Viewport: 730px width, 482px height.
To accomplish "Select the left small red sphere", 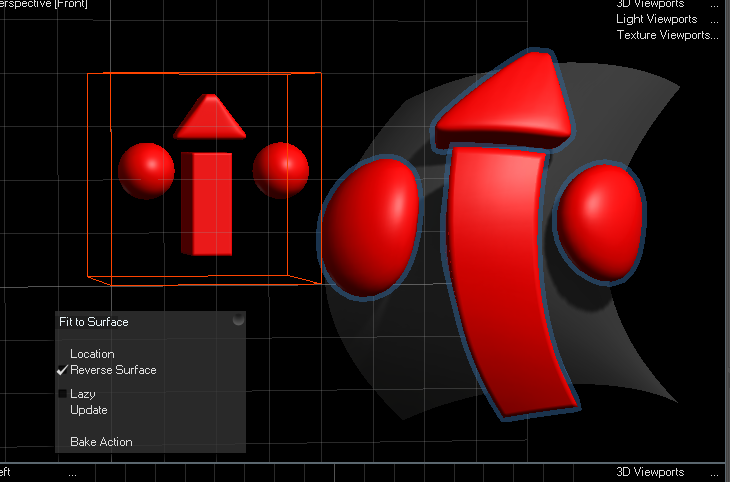I will [x=146, y=171].
